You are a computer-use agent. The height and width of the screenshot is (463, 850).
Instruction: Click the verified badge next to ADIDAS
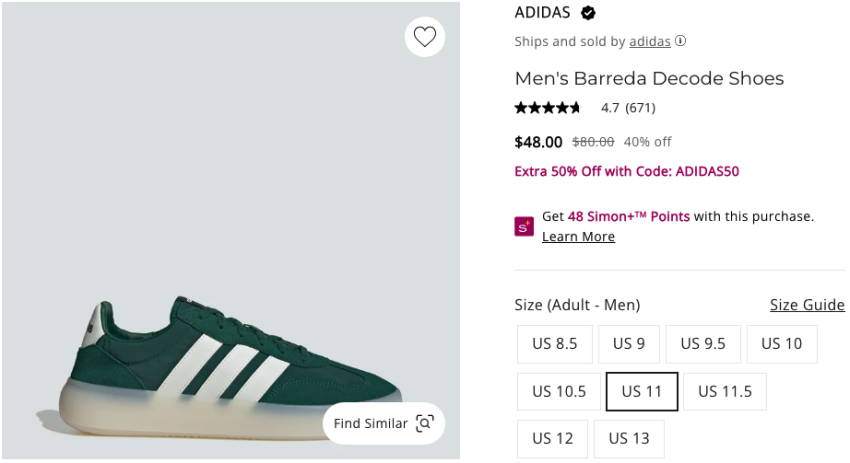[589, 13]
